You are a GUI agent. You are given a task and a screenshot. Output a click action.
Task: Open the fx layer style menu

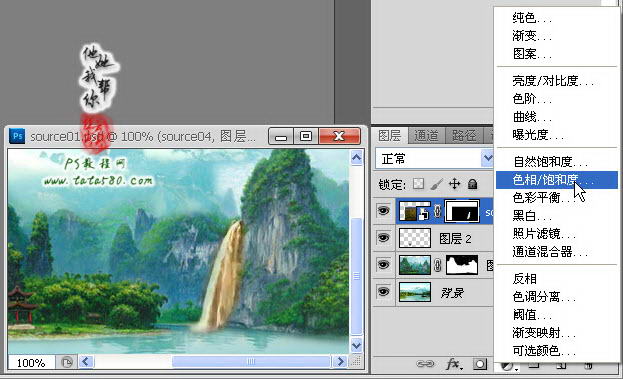click(x=454, y=364)
